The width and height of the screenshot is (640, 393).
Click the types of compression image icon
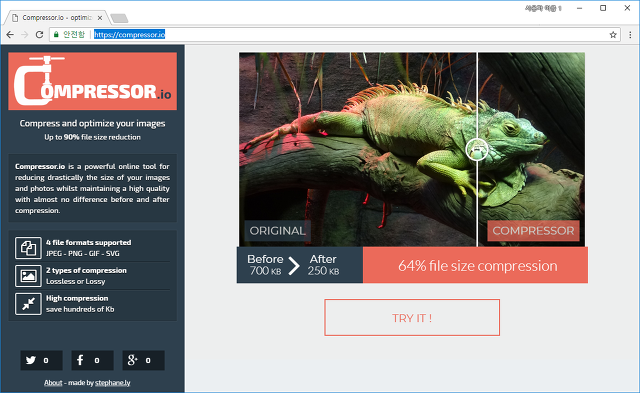click(28, 276)
